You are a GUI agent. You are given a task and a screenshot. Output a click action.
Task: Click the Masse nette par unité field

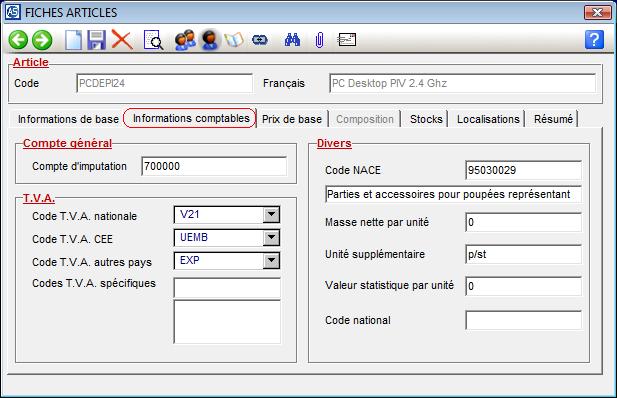pos(523,222)
